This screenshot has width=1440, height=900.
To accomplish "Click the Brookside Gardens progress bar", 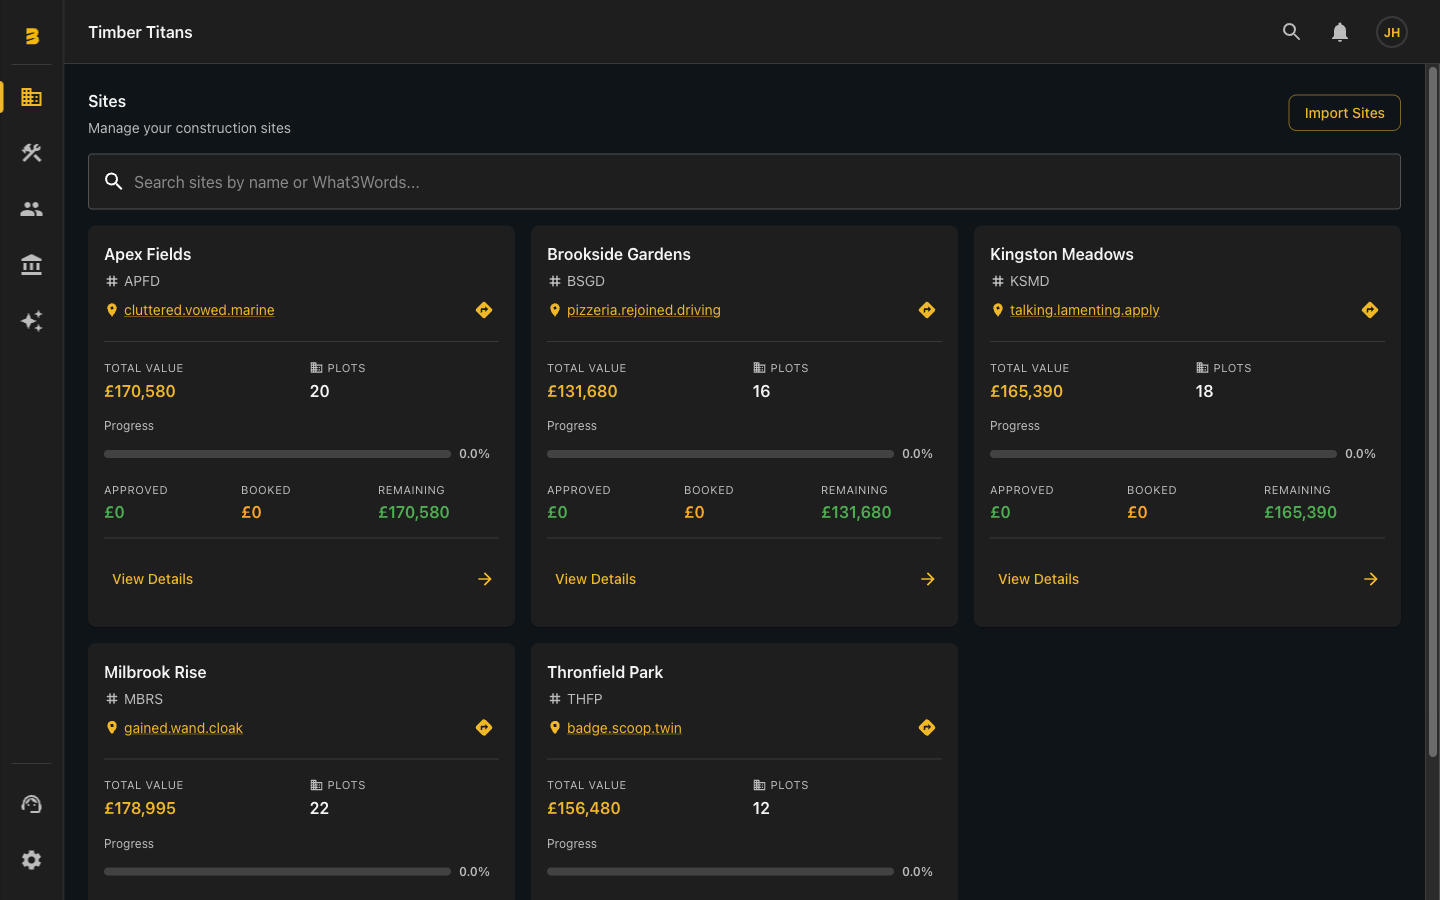I will (x=720, y=453).
